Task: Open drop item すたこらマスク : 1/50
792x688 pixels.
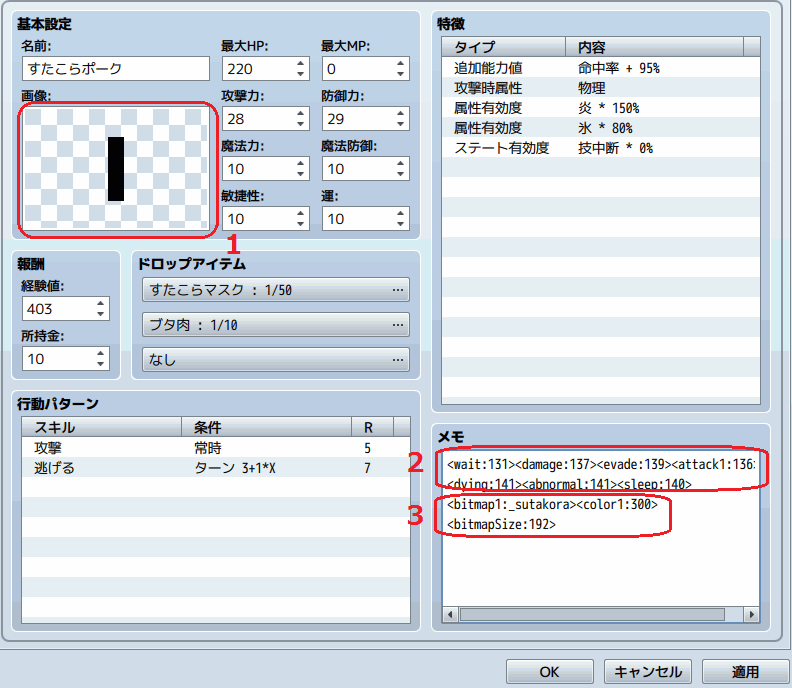Action: coord(276,290)
